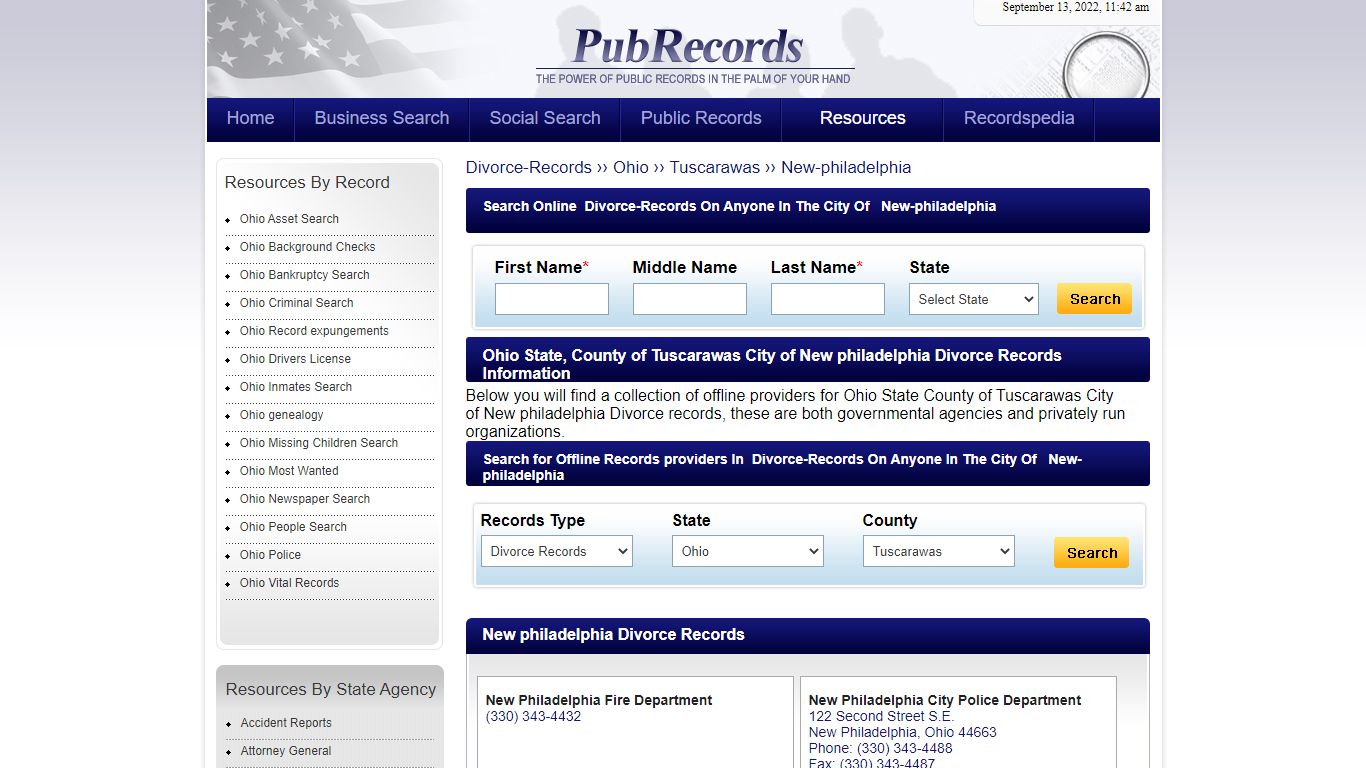Click Search button beside Select State

click(1095, 299)
